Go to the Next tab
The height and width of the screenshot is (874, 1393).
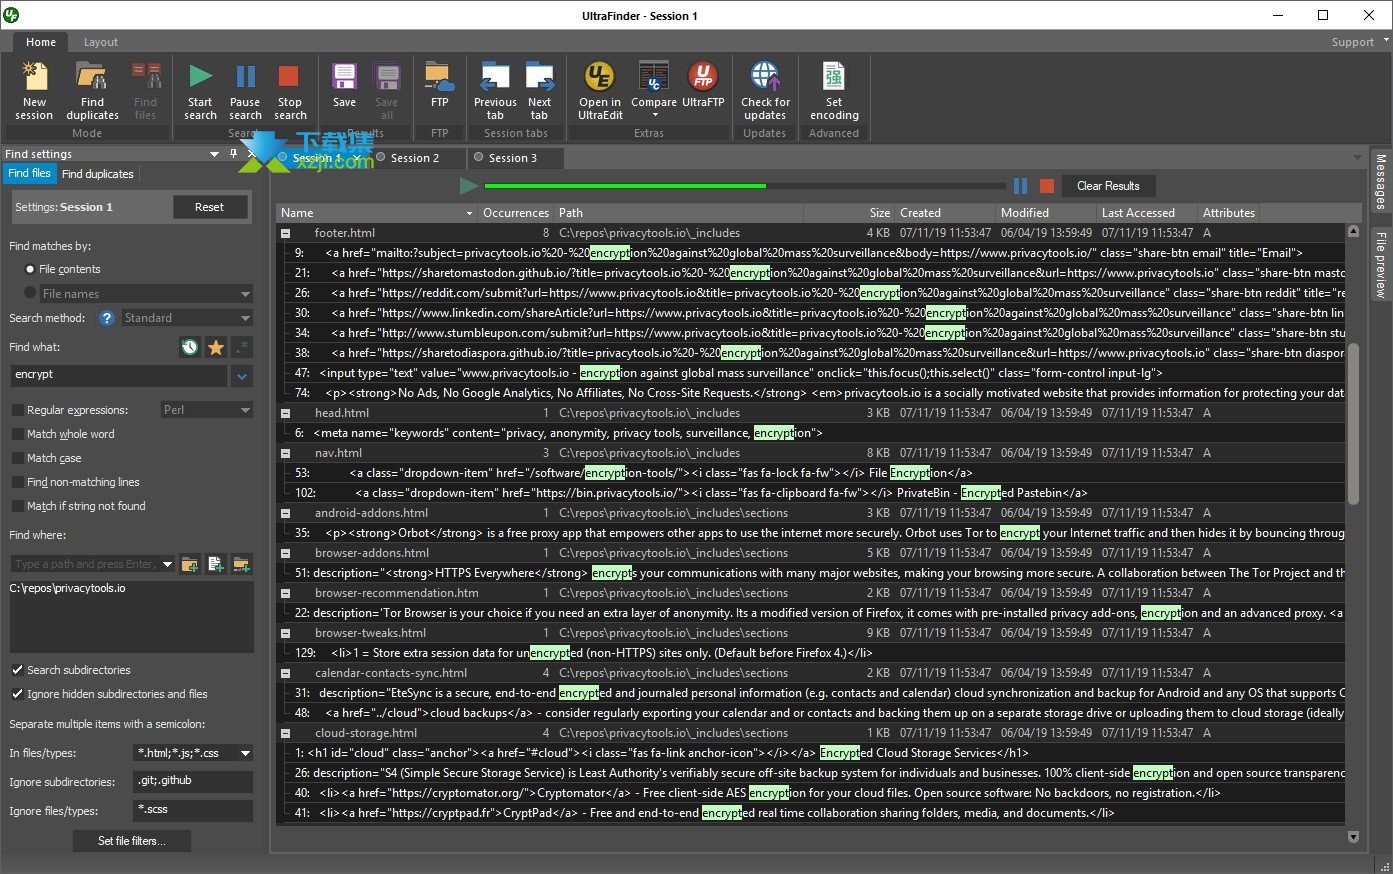tap(539, 90)
